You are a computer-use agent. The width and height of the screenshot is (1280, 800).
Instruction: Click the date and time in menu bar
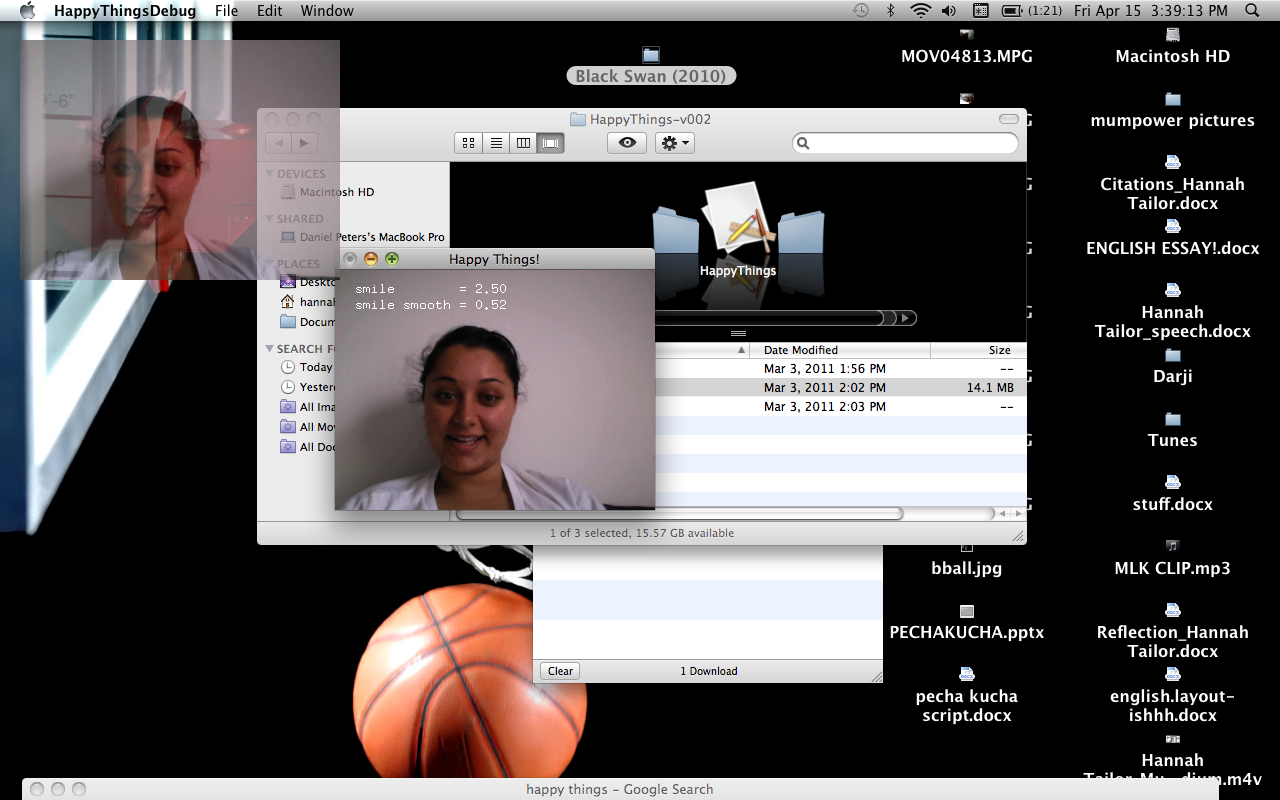tap(1151, 11)
